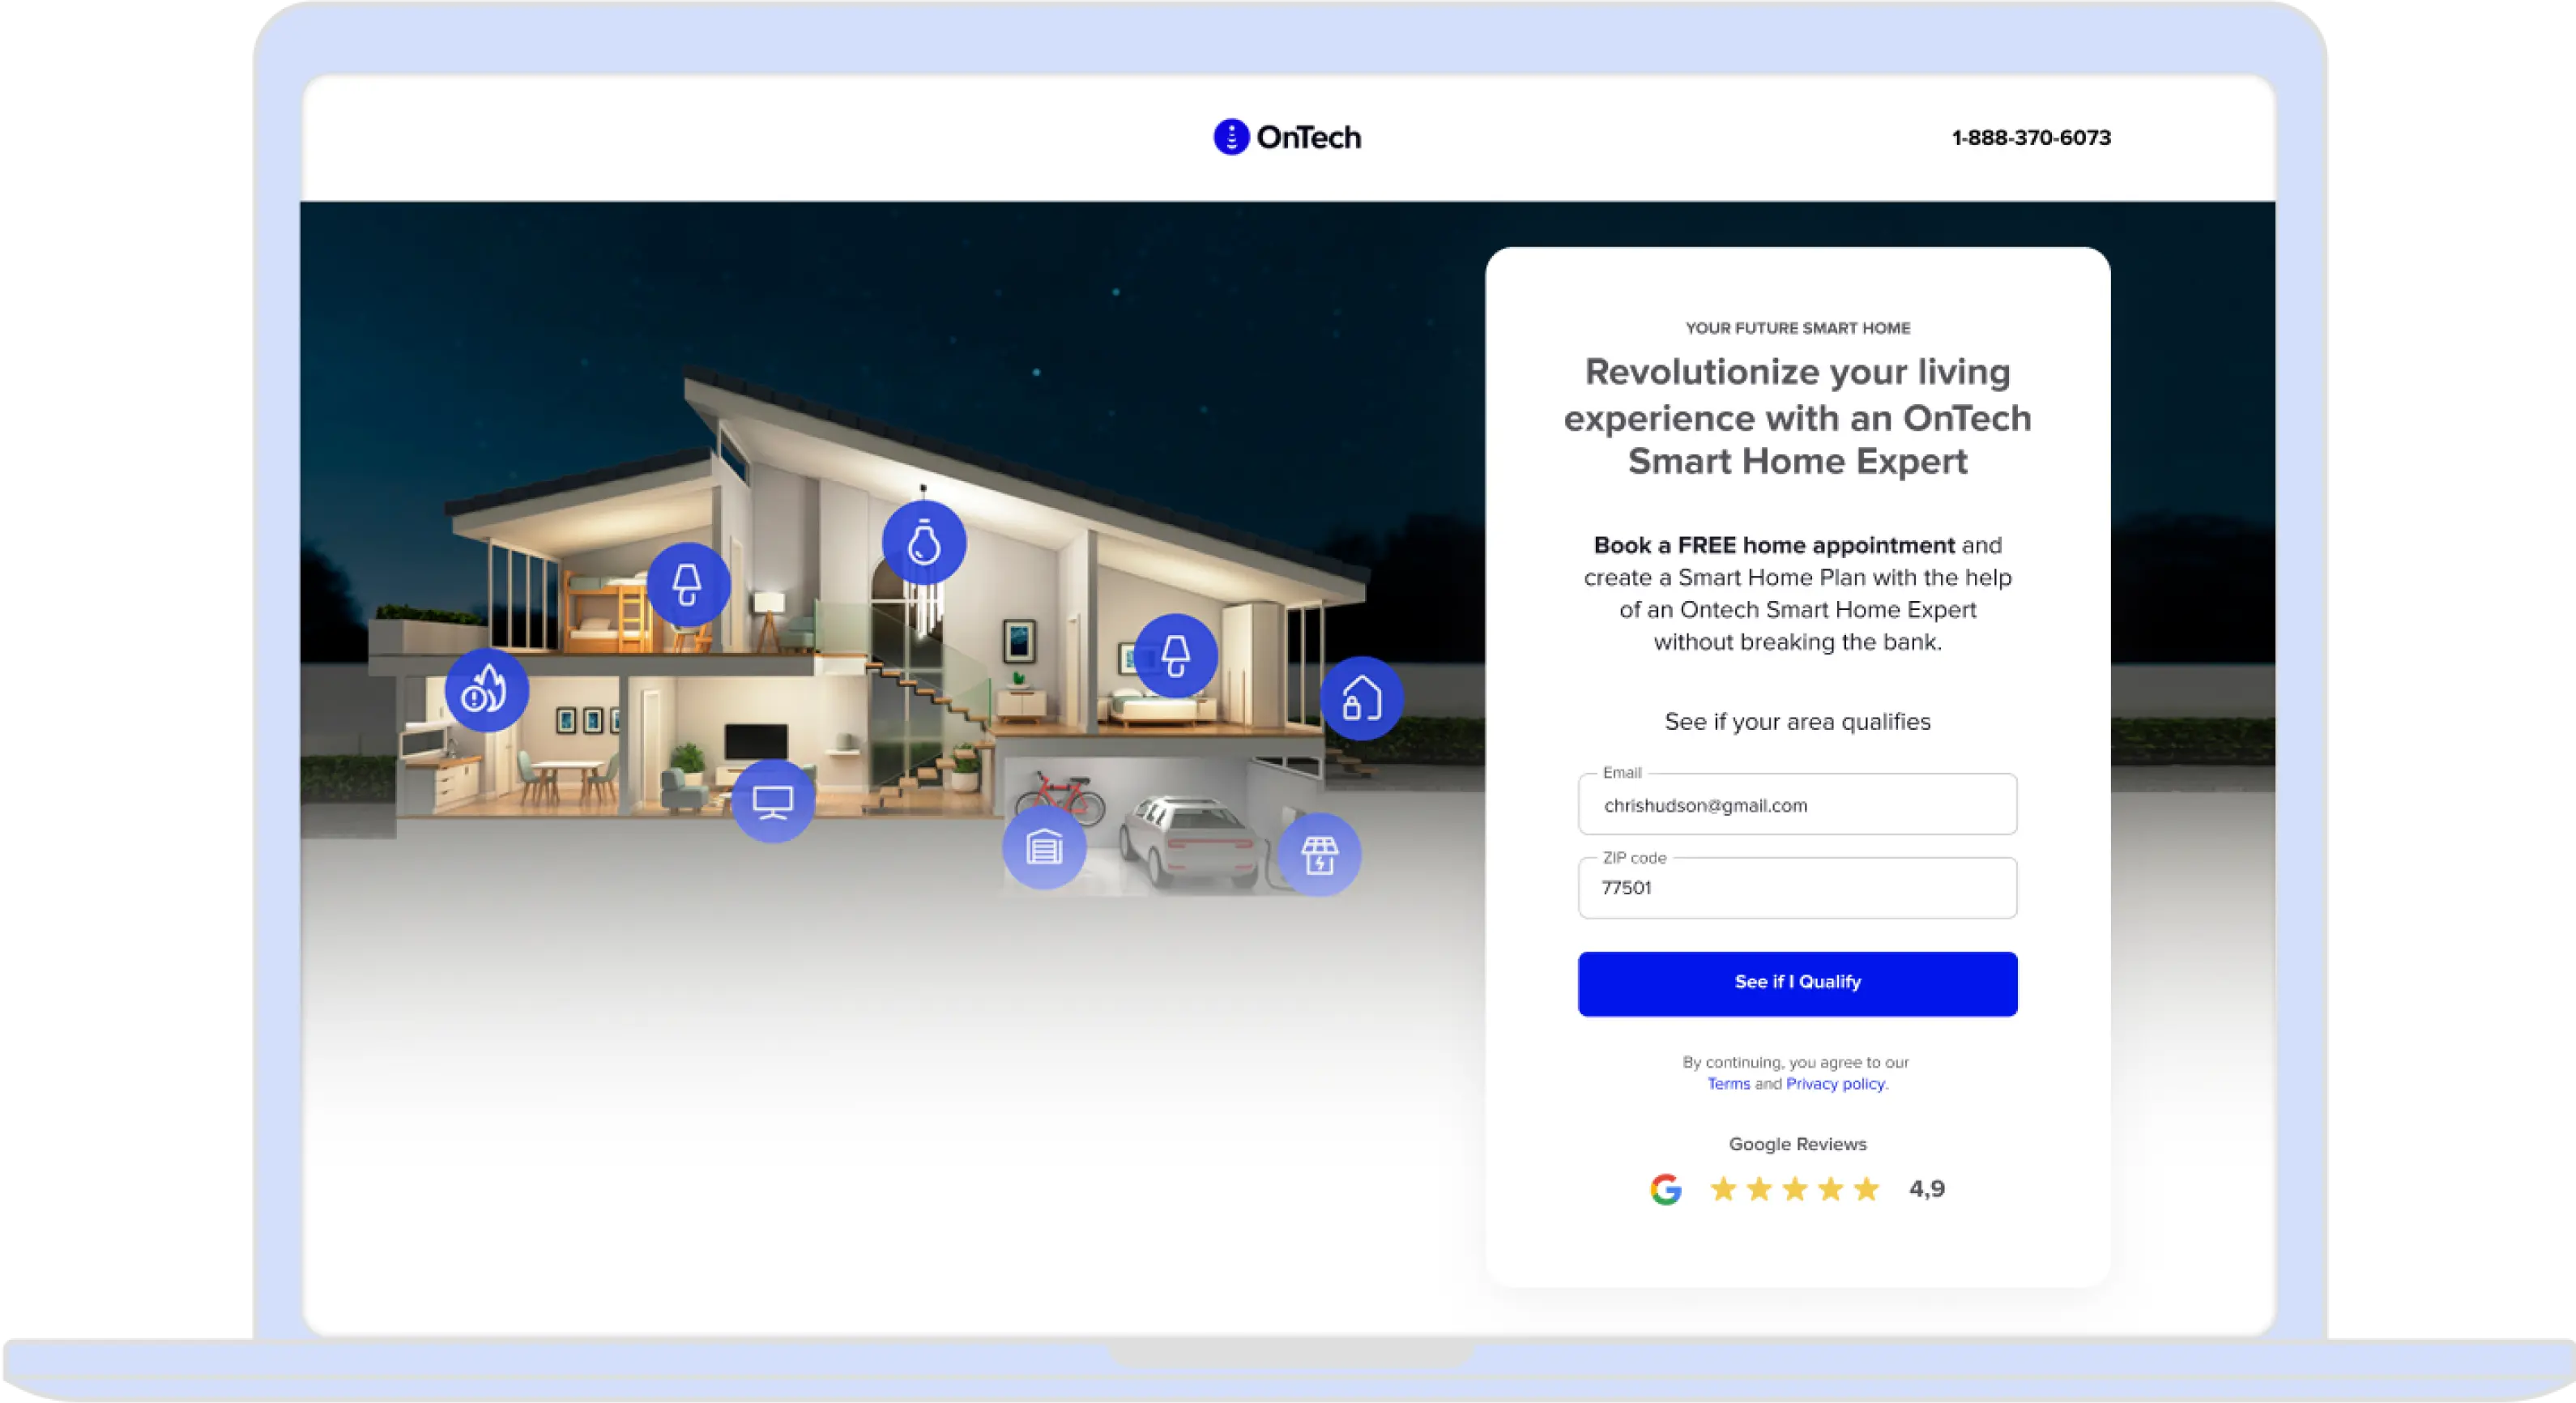The width and height of the screenshot is (2576, 1403).
Task: Click the OnTech logo in the header
Action: coord(1287,137)
